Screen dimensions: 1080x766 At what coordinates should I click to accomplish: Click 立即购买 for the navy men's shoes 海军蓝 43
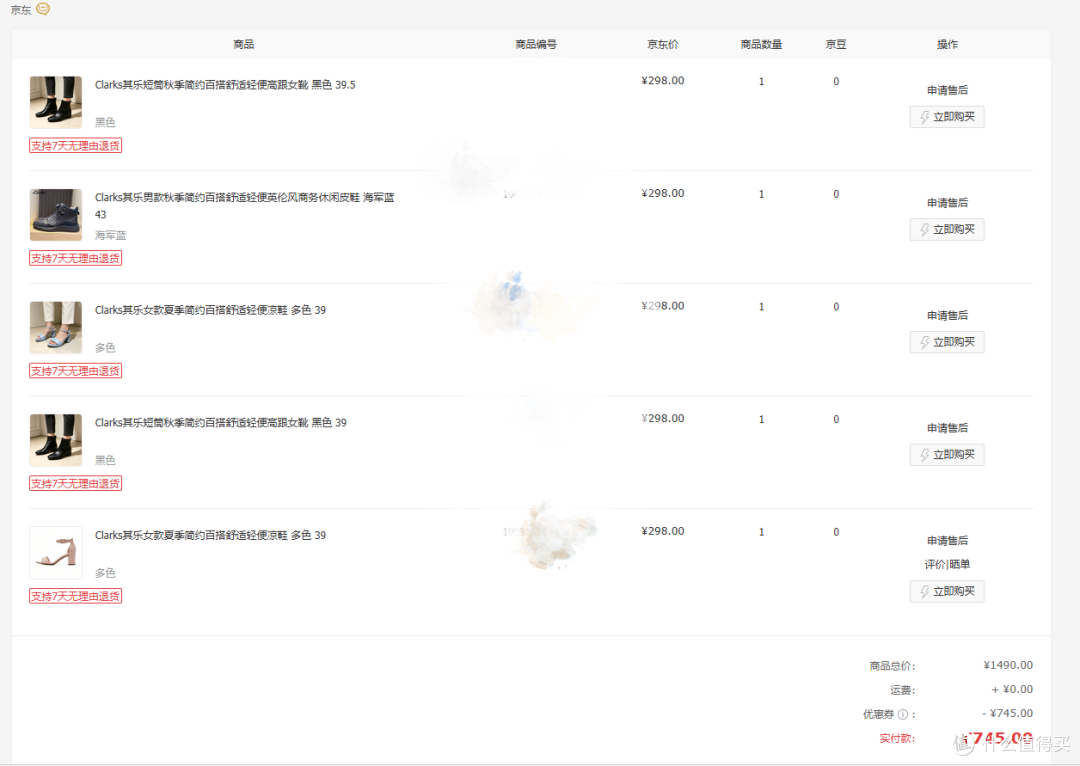[946, 229]
